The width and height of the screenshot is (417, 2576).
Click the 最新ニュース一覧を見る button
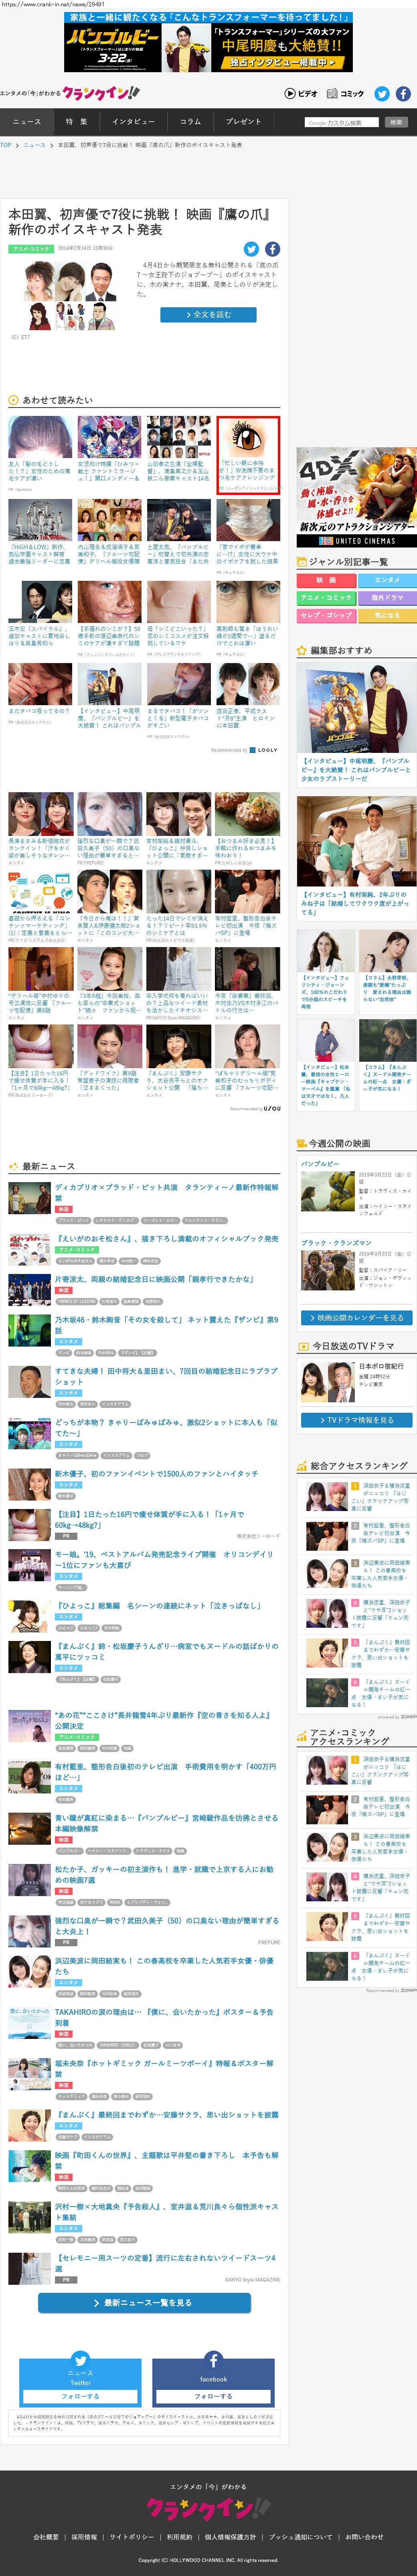[143, 2303]
